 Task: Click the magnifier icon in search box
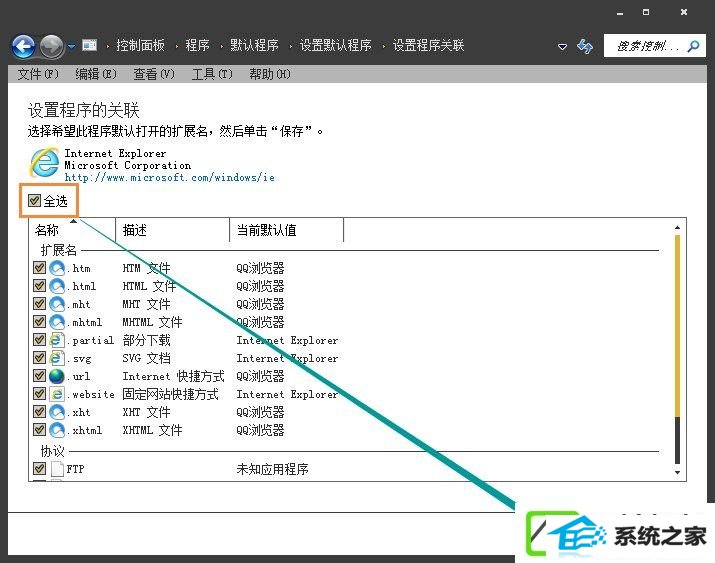(693, 46)
